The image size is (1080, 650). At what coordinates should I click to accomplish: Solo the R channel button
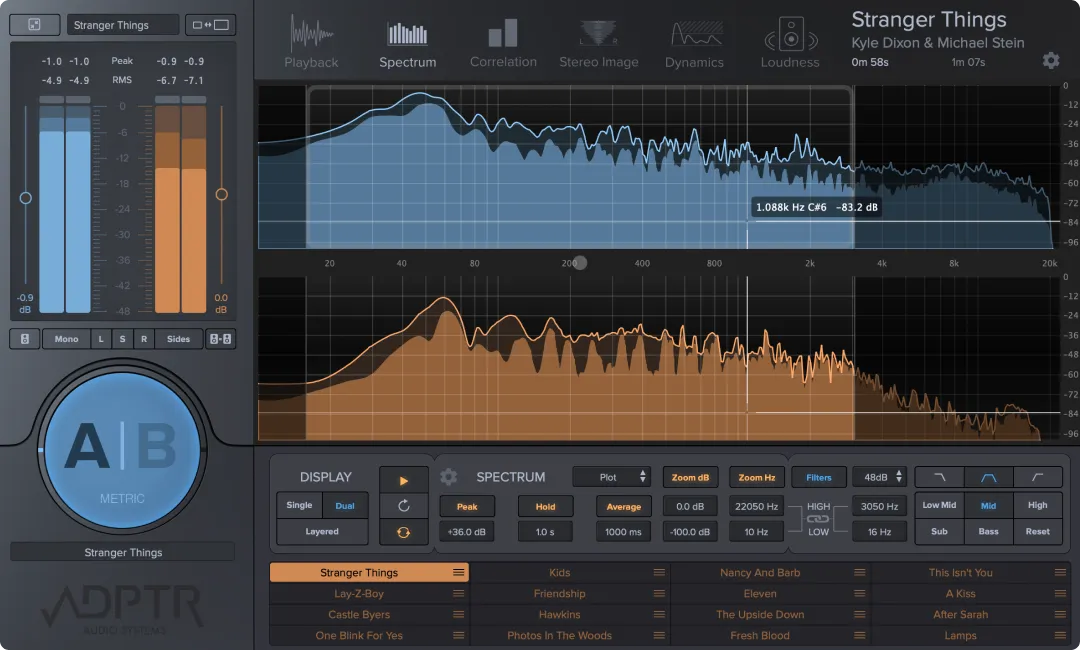(144, 339)
